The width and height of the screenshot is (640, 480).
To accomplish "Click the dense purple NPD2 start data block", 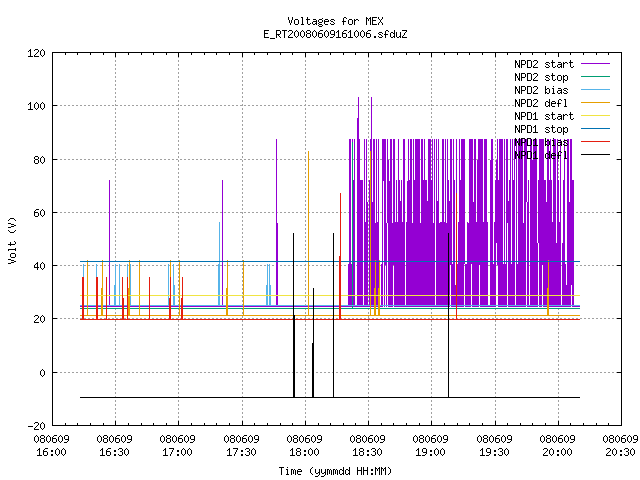I will [461, 222].
